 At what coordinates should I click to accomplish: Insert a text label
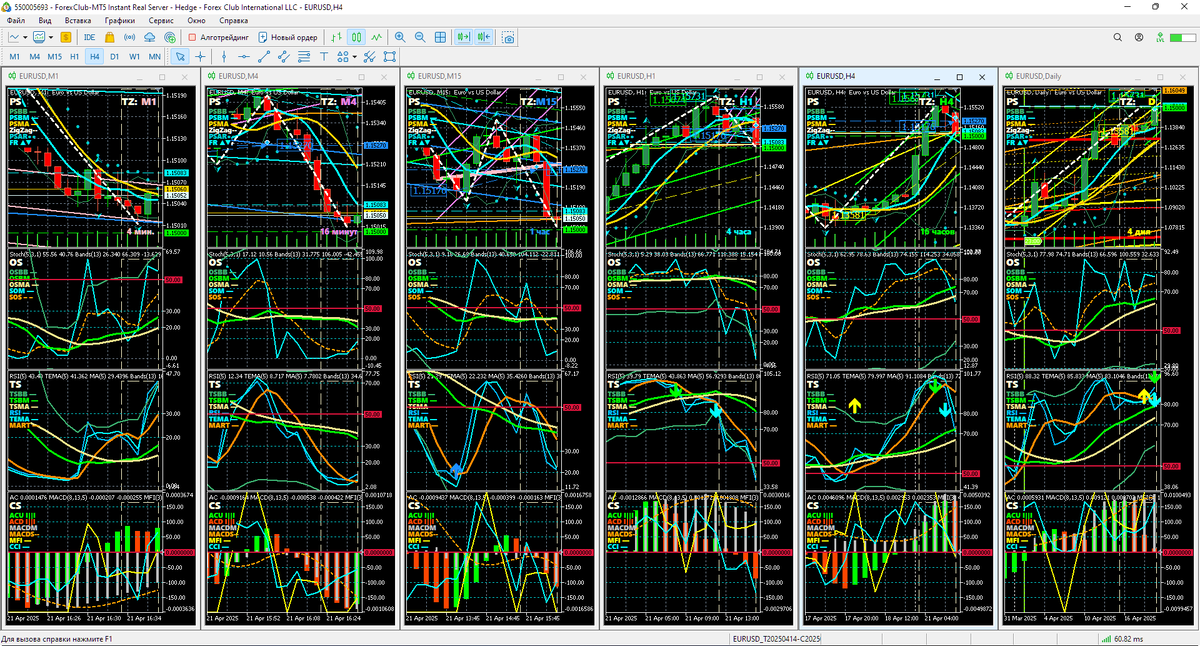click(324, 57)
